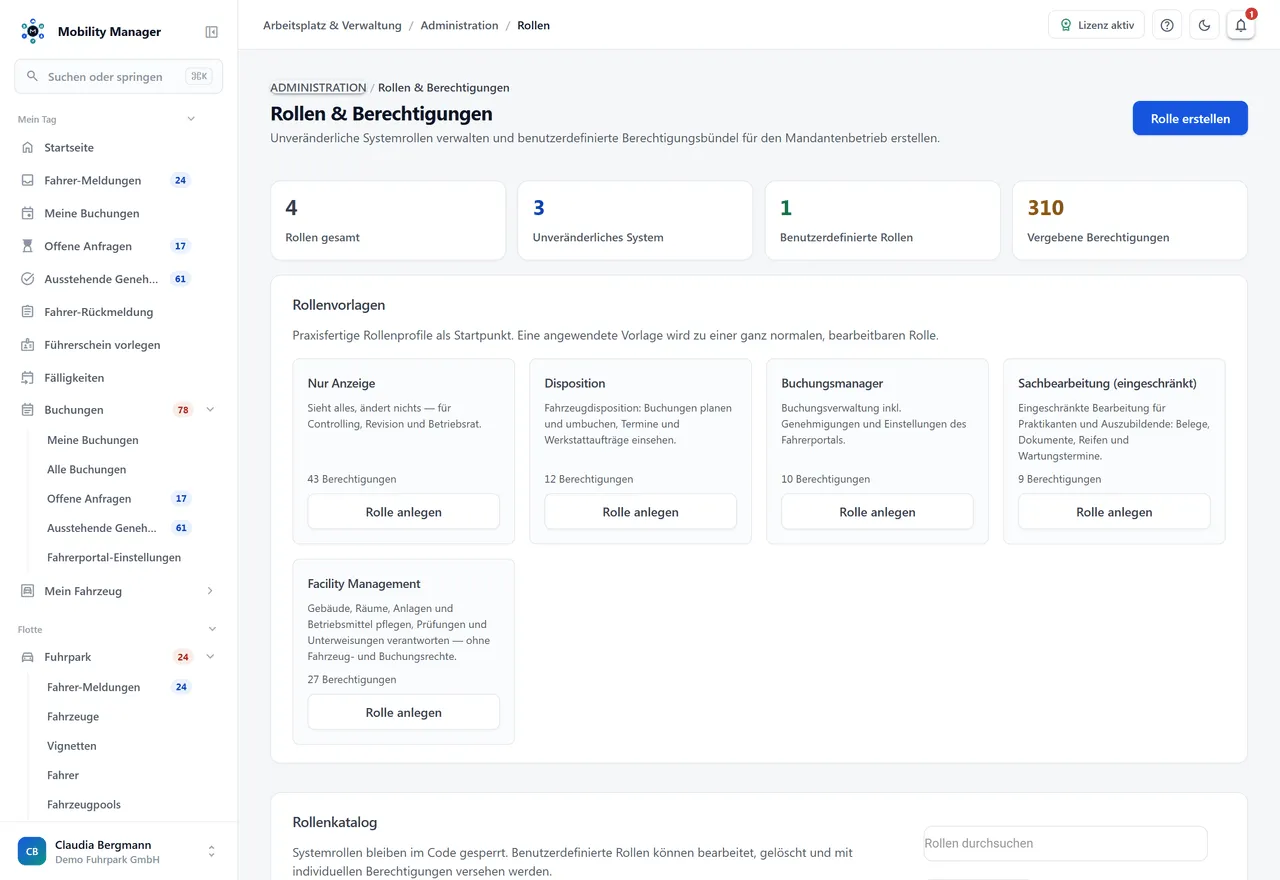Click the Fuhrpark car icon
Screen dimensions: 1280x880
click(28, 657)
